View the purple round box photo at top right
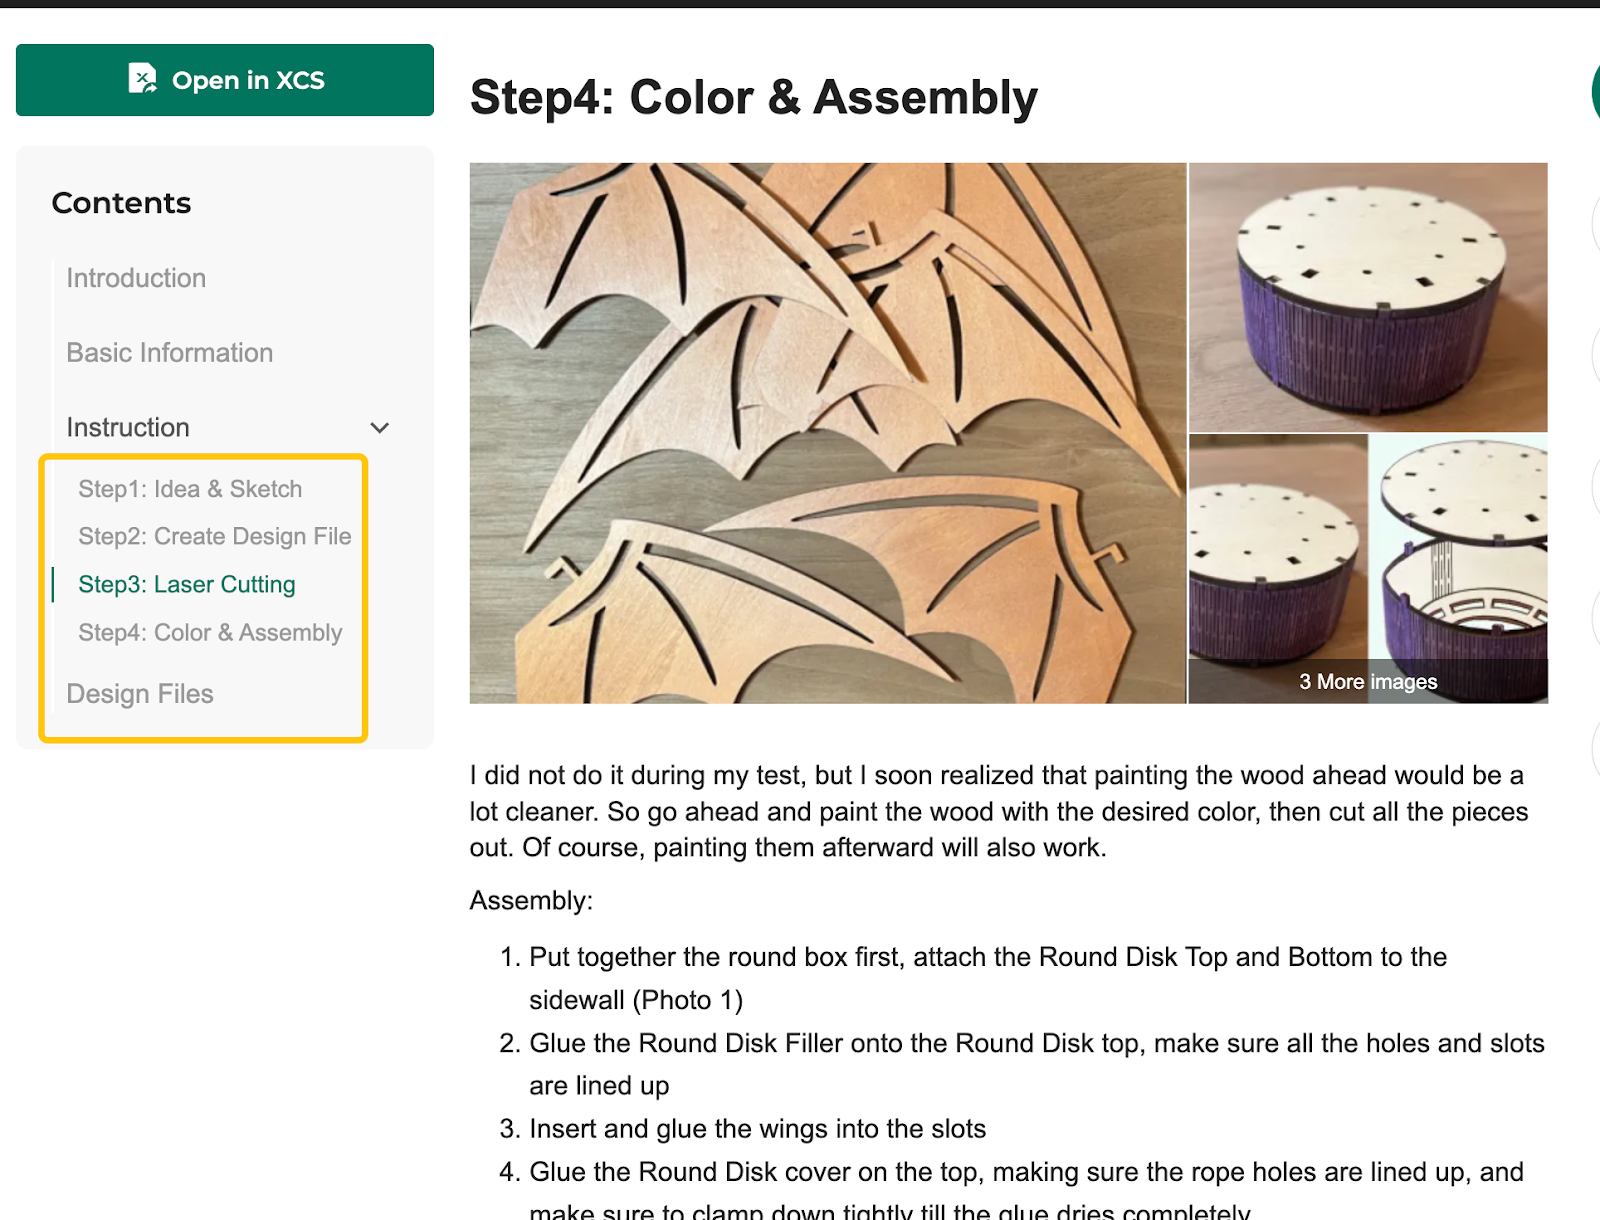1600x1220 pixels. [1367, 297]
